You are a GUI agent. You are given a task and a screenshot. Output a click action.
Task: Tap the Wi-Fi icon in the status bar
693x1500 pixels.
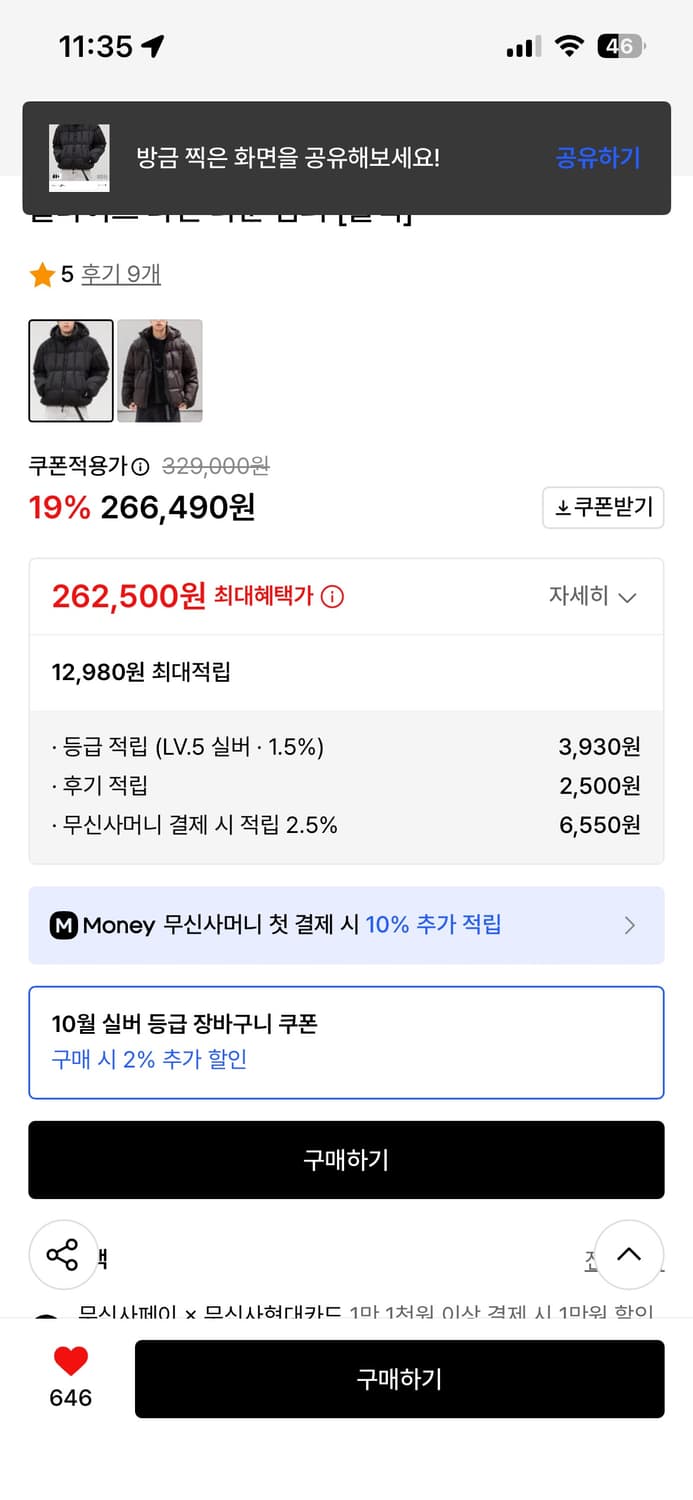[570, 45]
